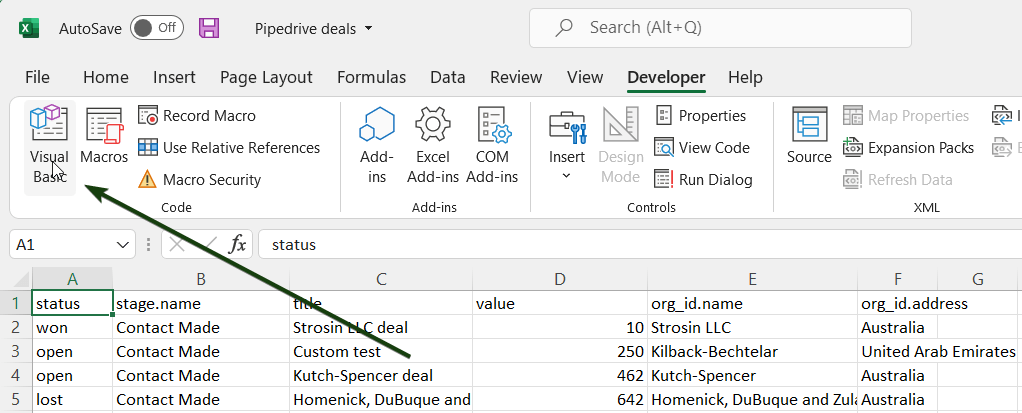
Task: Click cell containing stage.name
Action: click(x=201, y=304)
